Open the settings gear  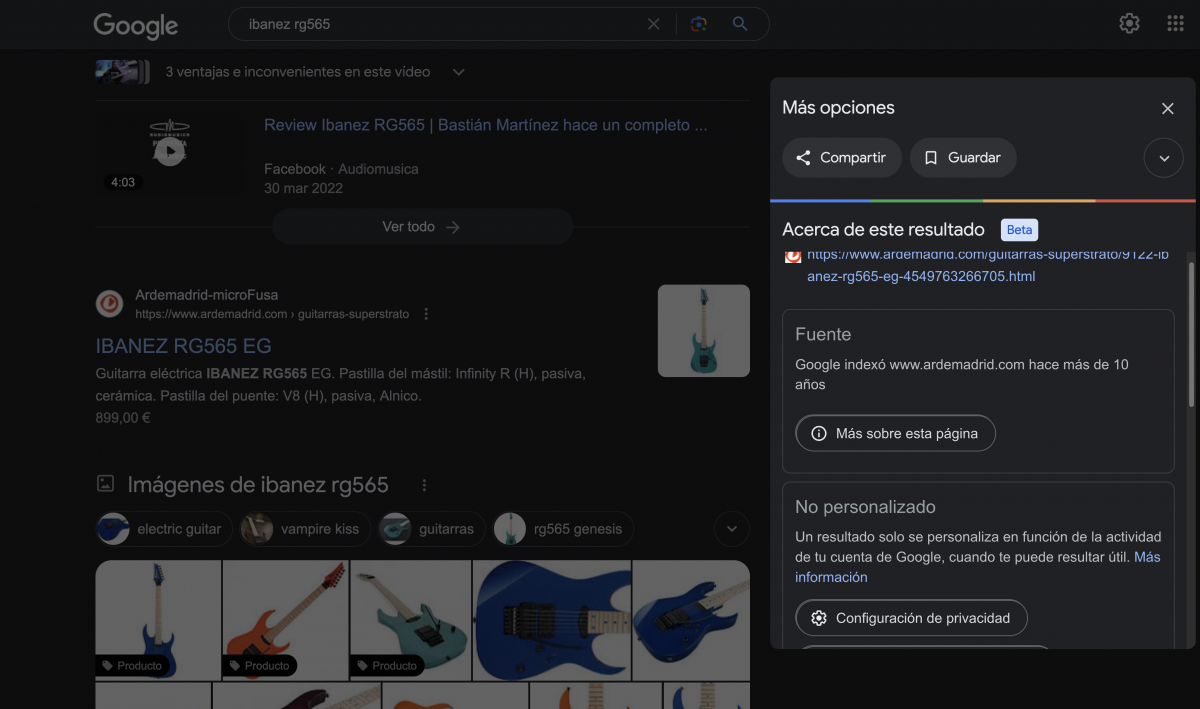tap(1129, 24)
